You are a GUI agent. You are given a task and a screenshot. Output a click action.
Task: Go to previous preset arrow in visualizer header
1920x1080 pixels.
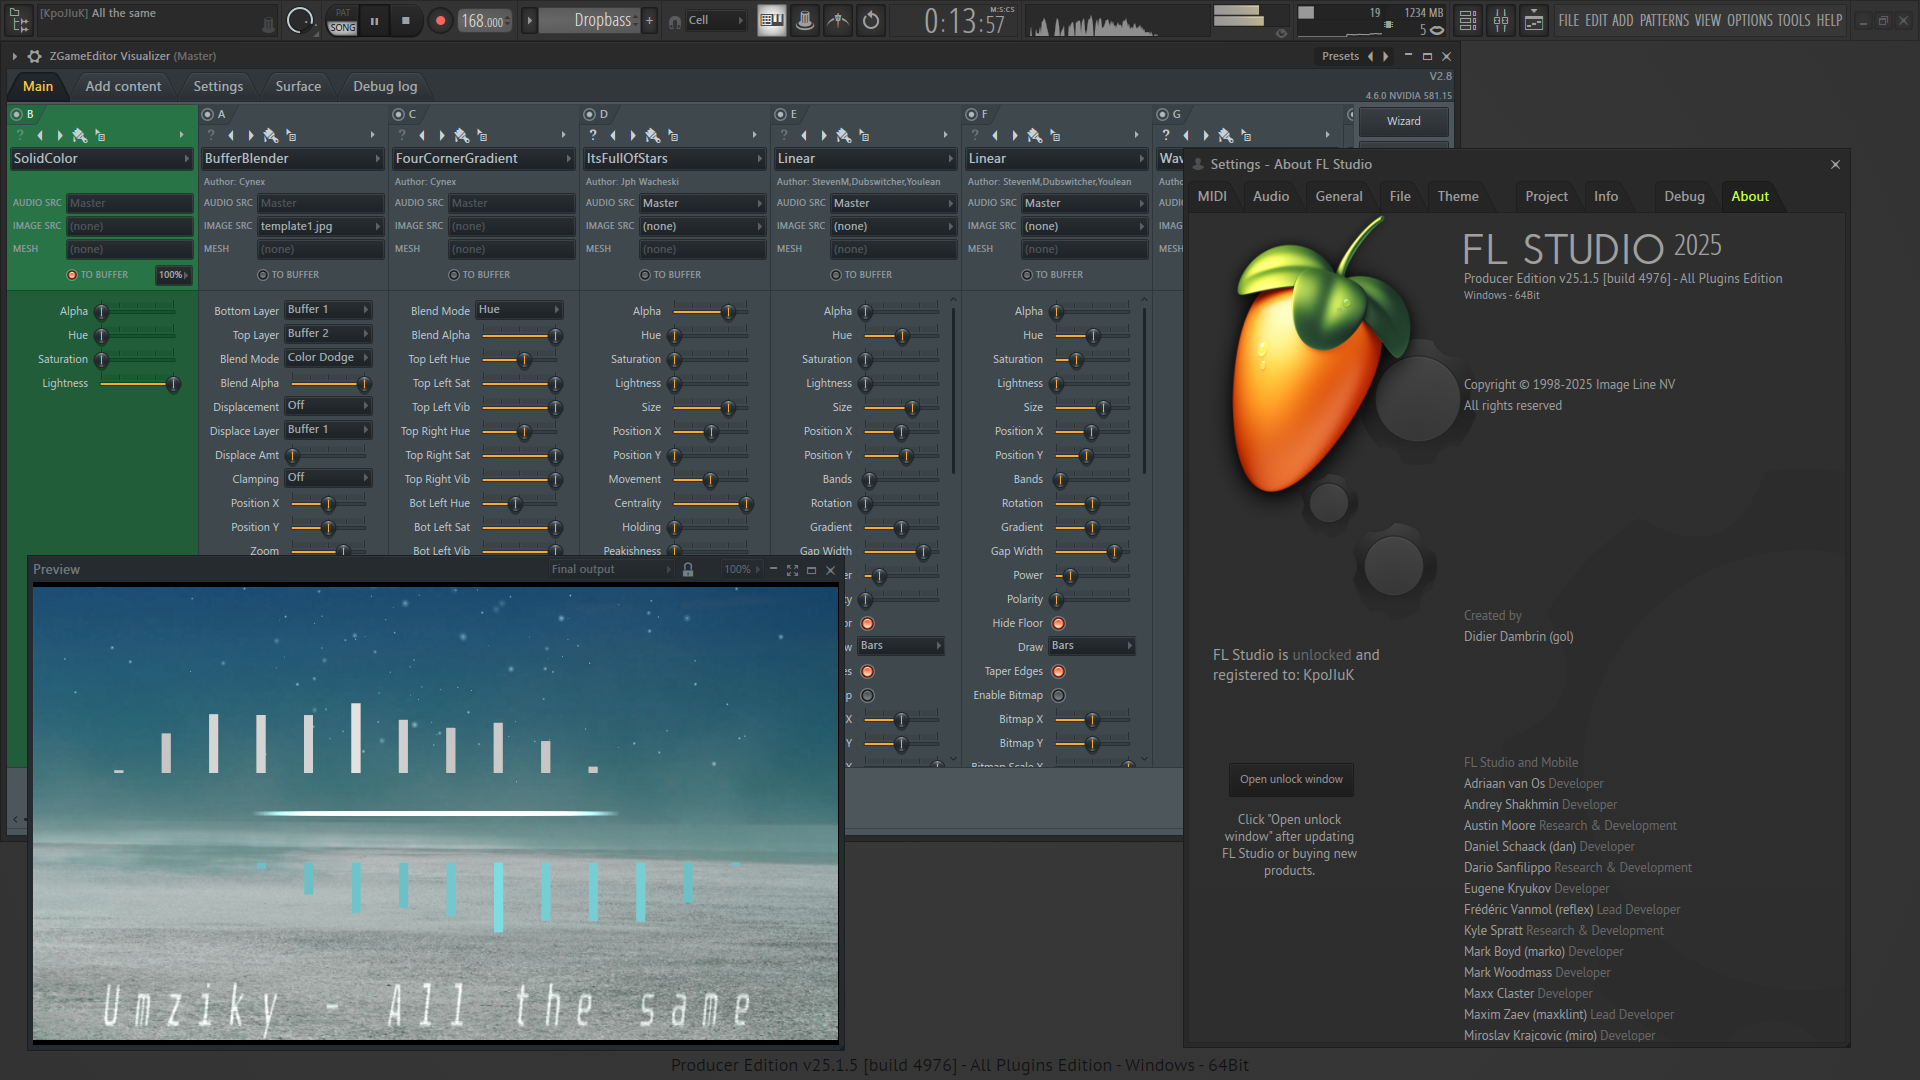click(x=1370, y=56)
